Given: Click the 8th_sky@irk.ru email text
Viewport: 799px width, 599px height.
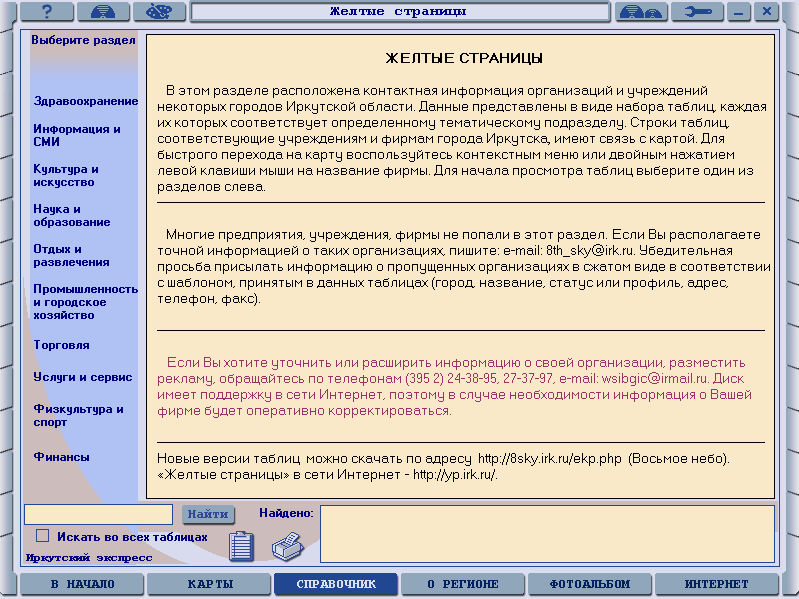Looking at the screenshot, I should [590, 250].
